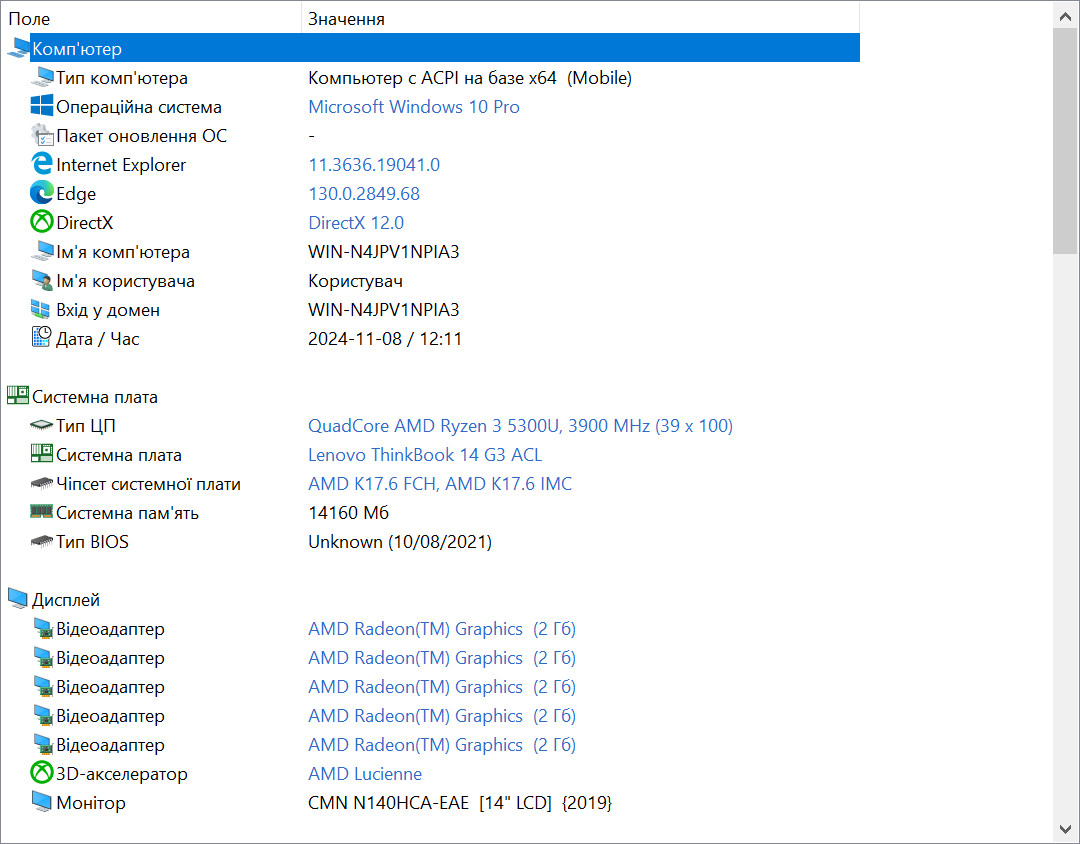Click the Системна пам'ять RAM icon
The image size is (1080, 844).
click(x=42, y=512)
